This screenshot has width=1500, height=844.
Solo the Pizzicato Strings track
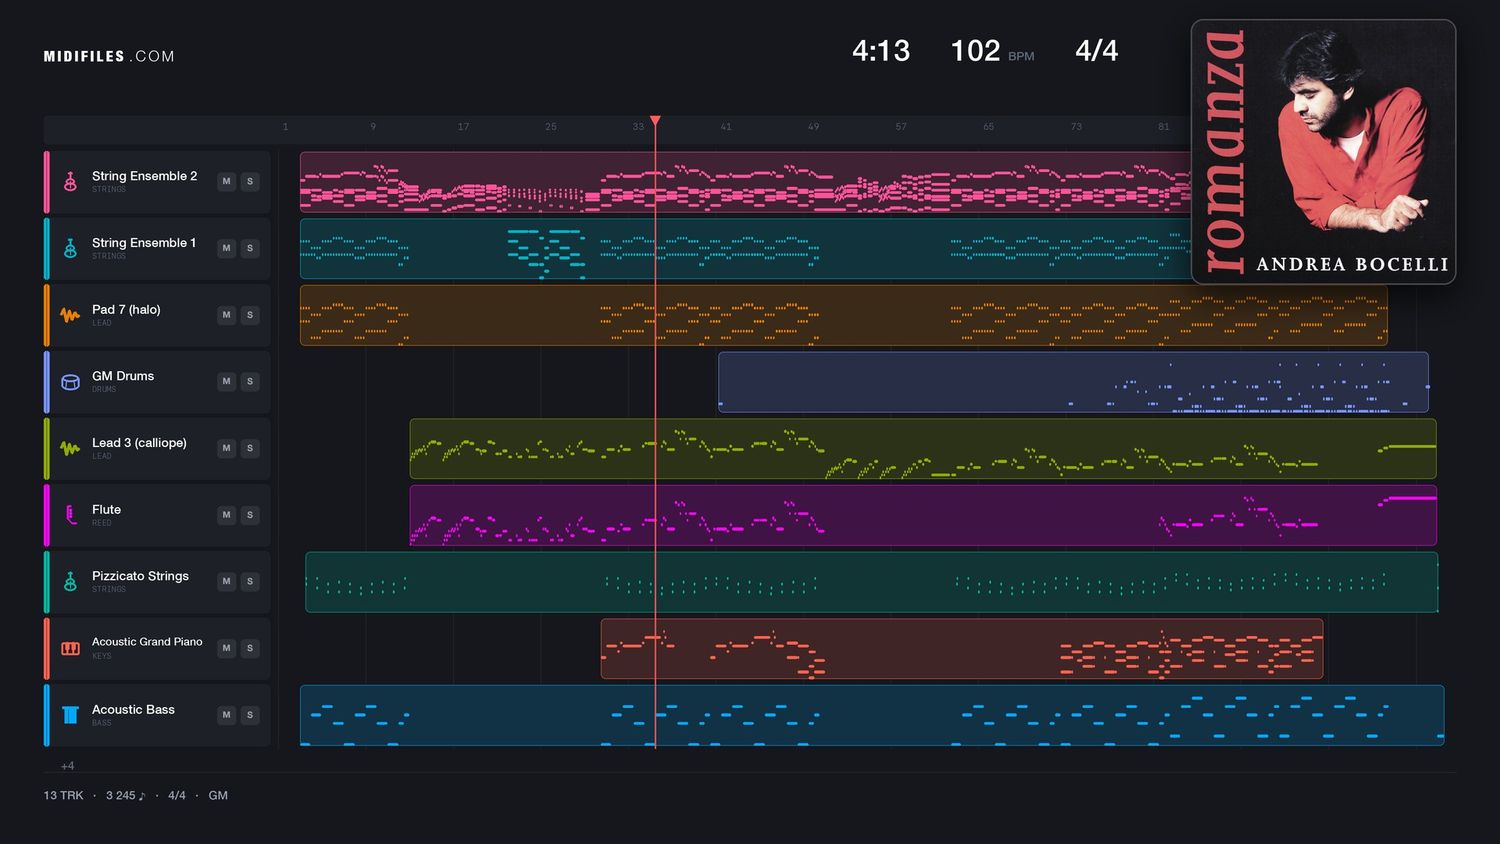click(250, 582)
